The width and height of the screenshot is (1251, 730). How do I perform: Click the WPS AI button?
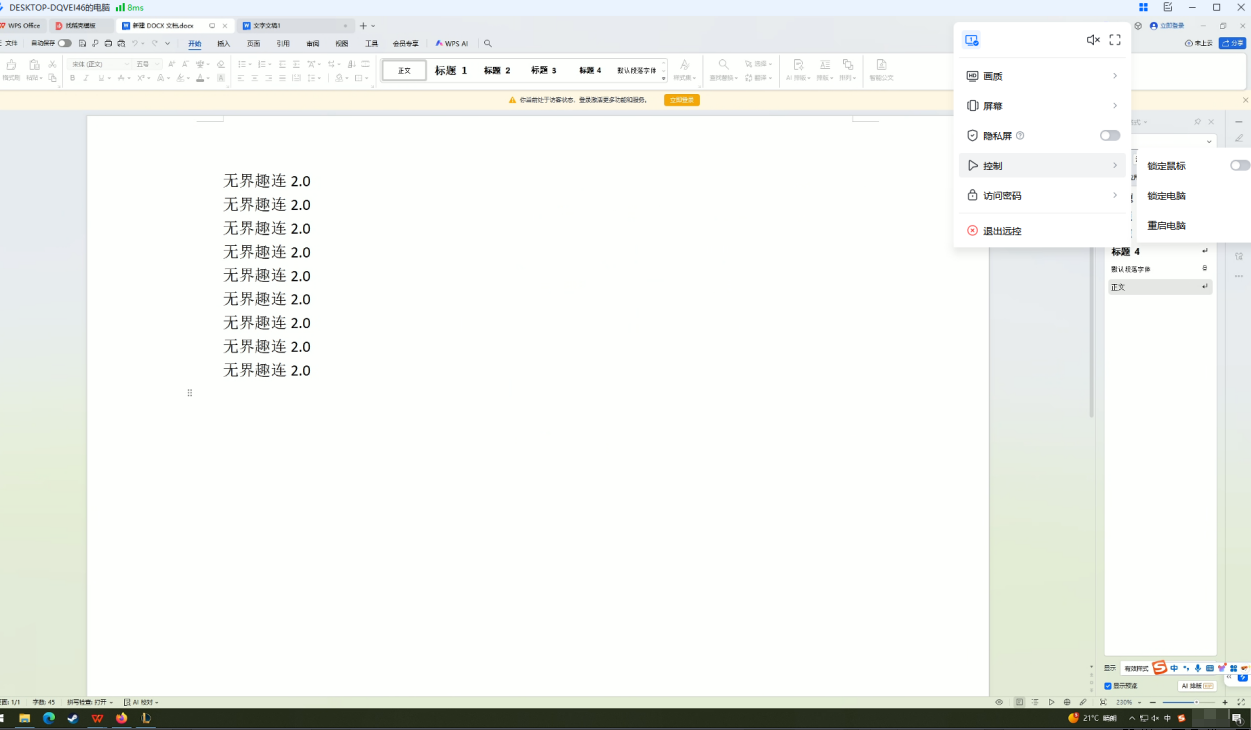click(x=452, y=43)
